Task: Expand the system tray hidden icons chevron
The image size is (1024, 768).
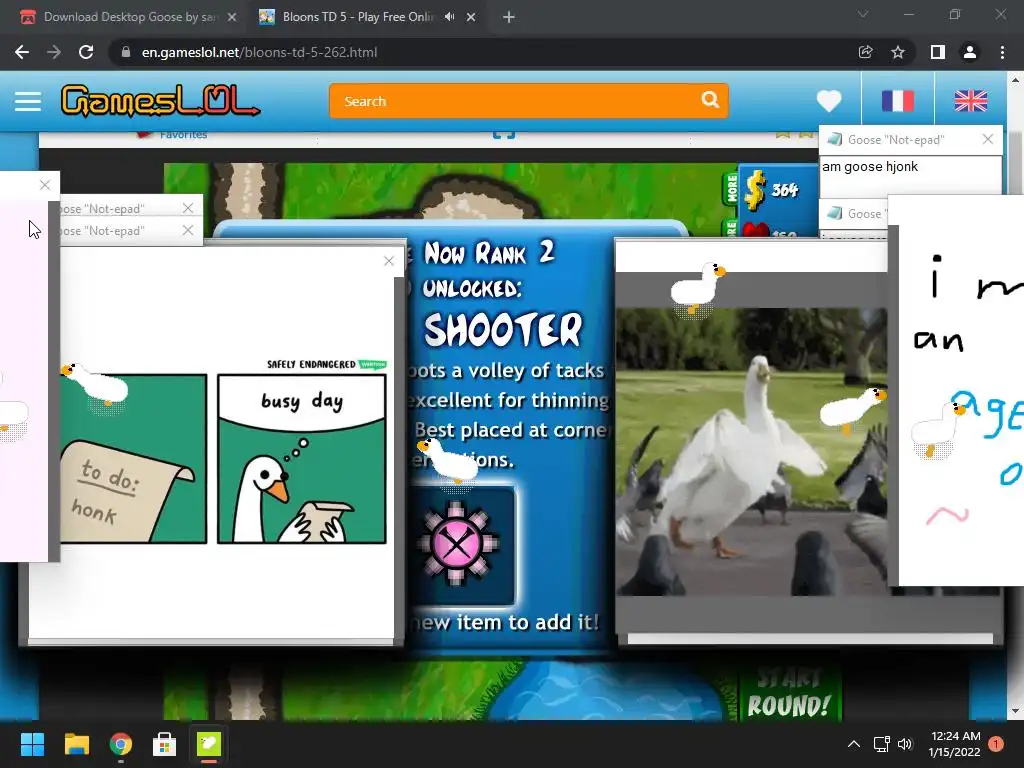Action: 854,744
